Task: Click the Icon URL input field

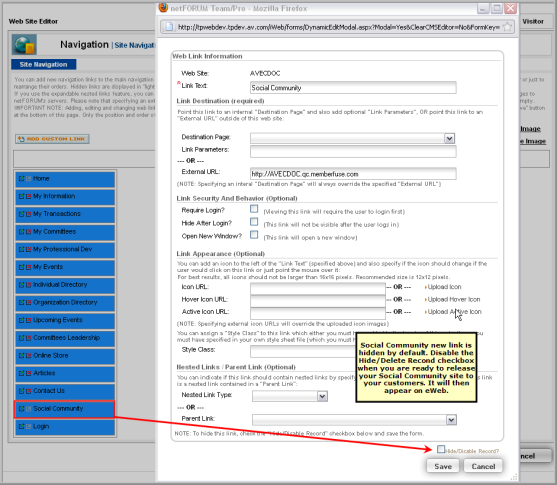Action: tap(318, 288)
